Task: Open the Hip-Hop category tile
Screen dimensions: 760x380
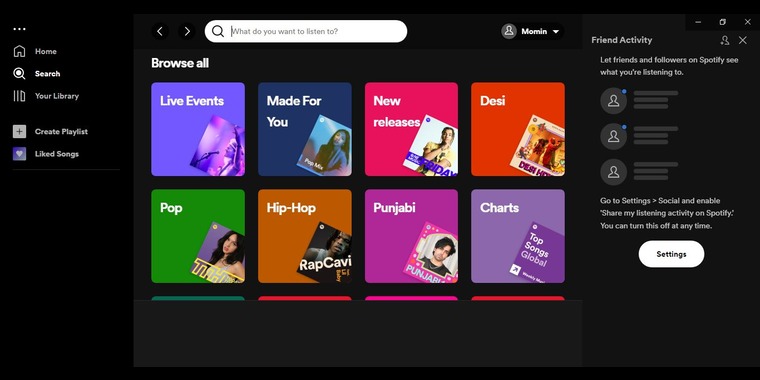Action: 305,236
